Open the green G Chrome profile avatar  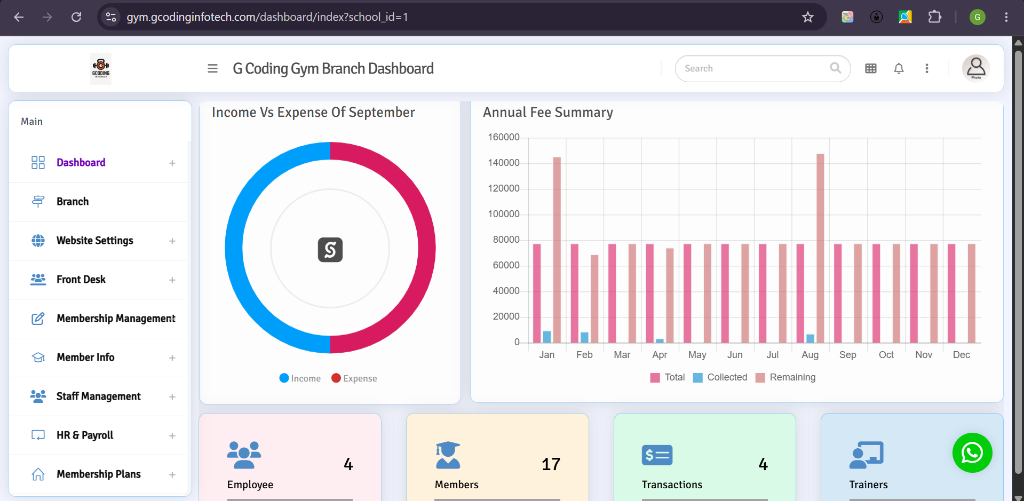click(x=977, y=18)
